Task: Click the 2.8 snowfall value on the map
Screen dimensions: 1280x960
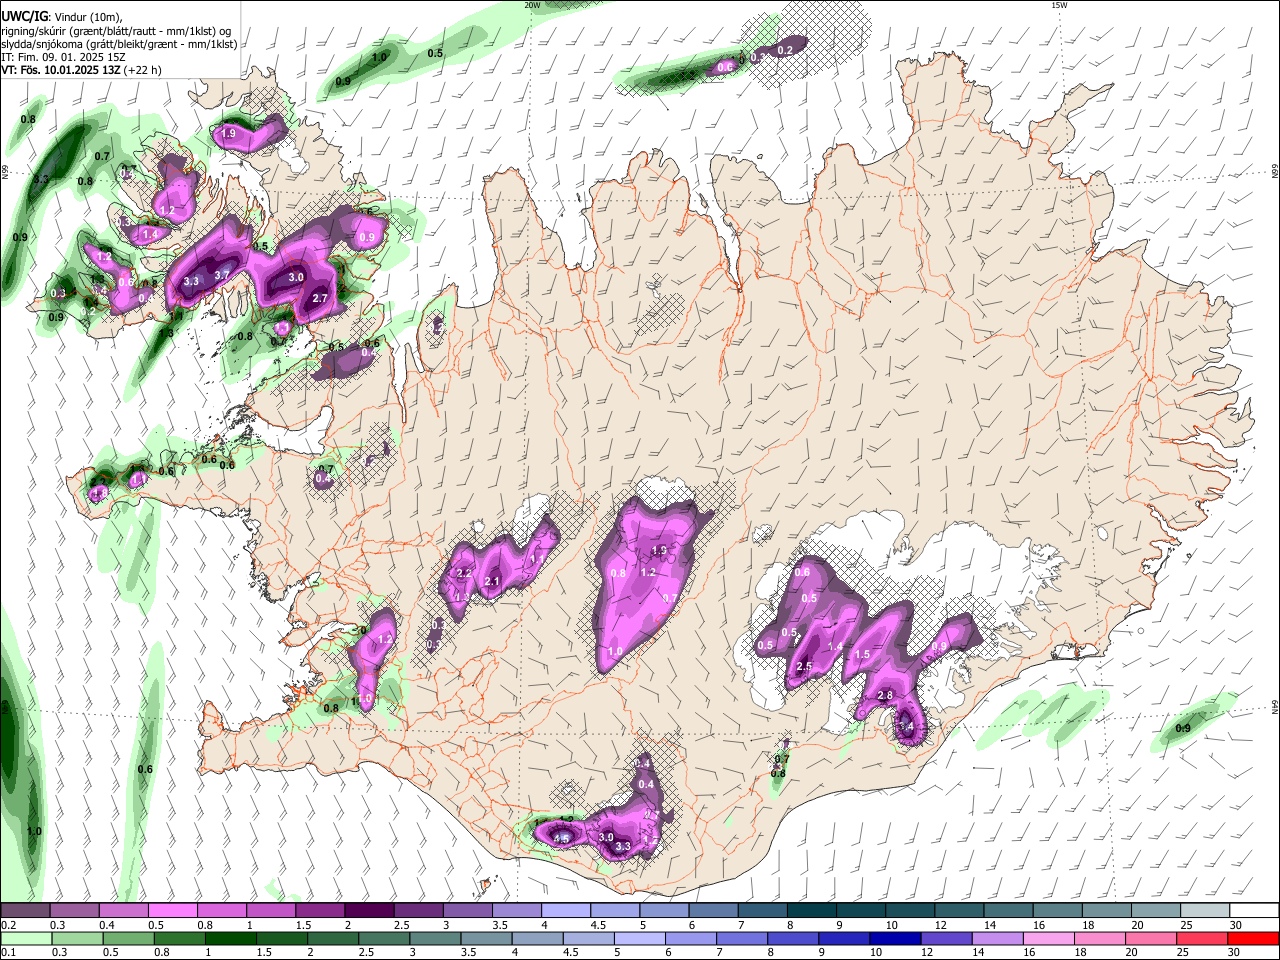Action: (x=884, y=696)
